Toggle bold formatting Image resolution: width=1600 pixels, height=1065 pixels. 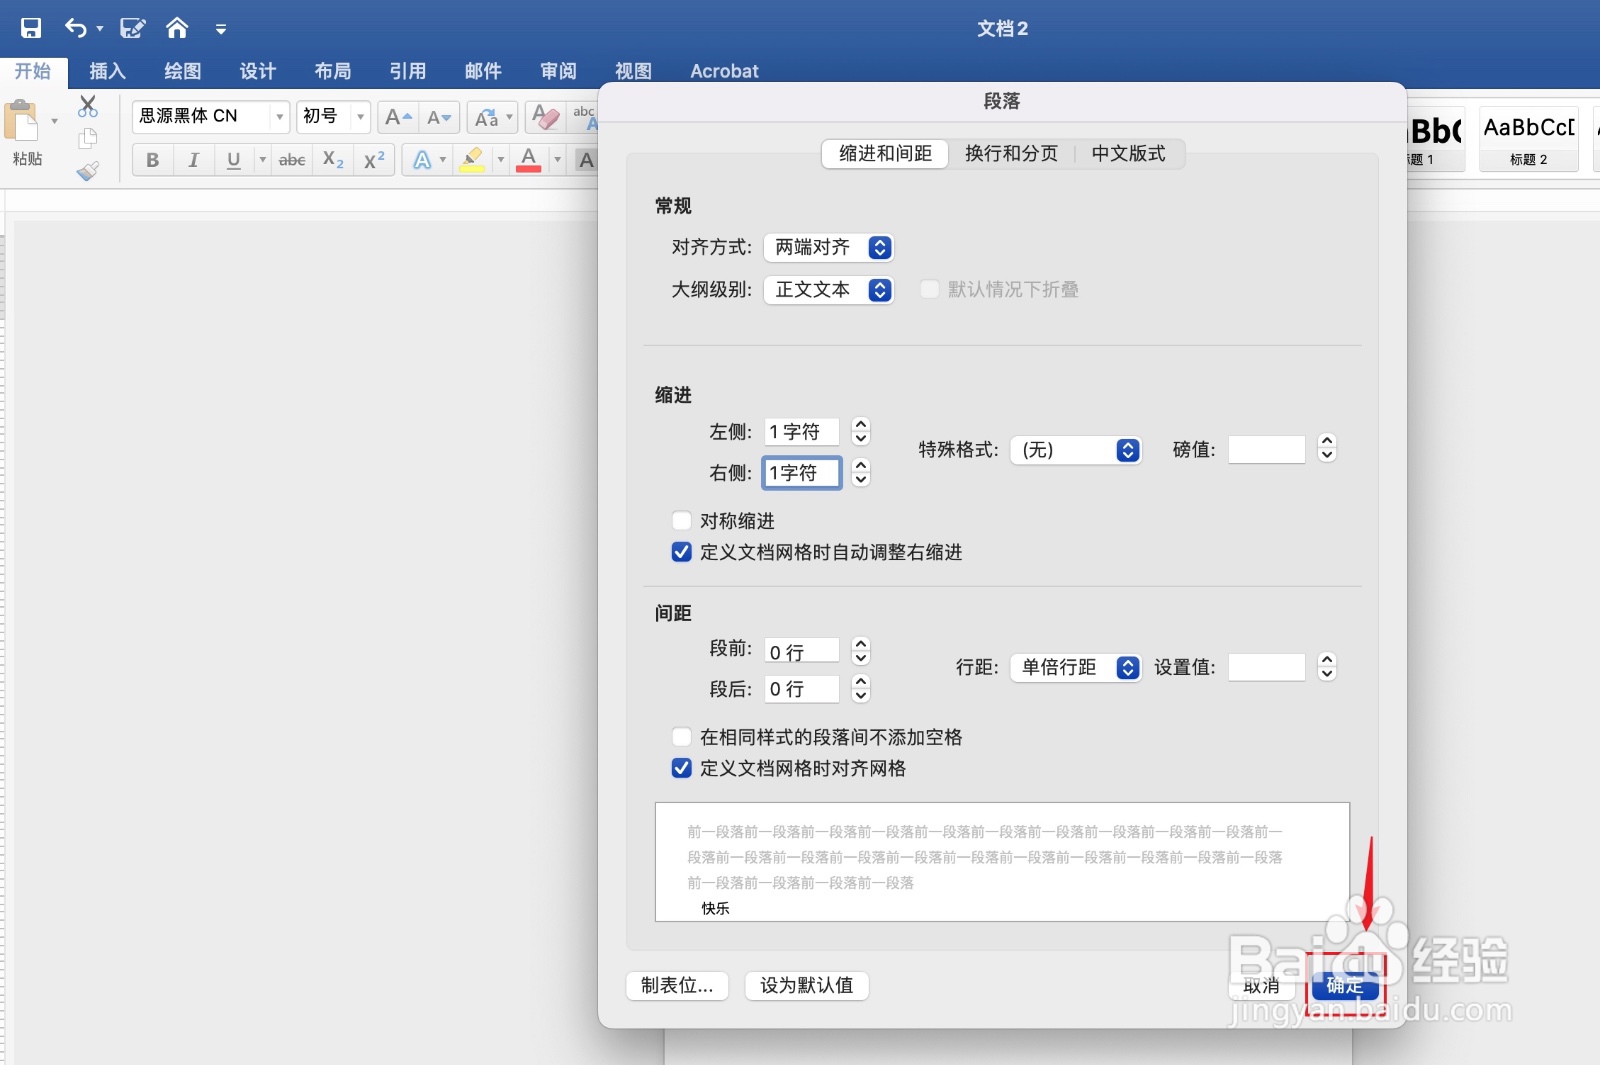click(152, 160)
